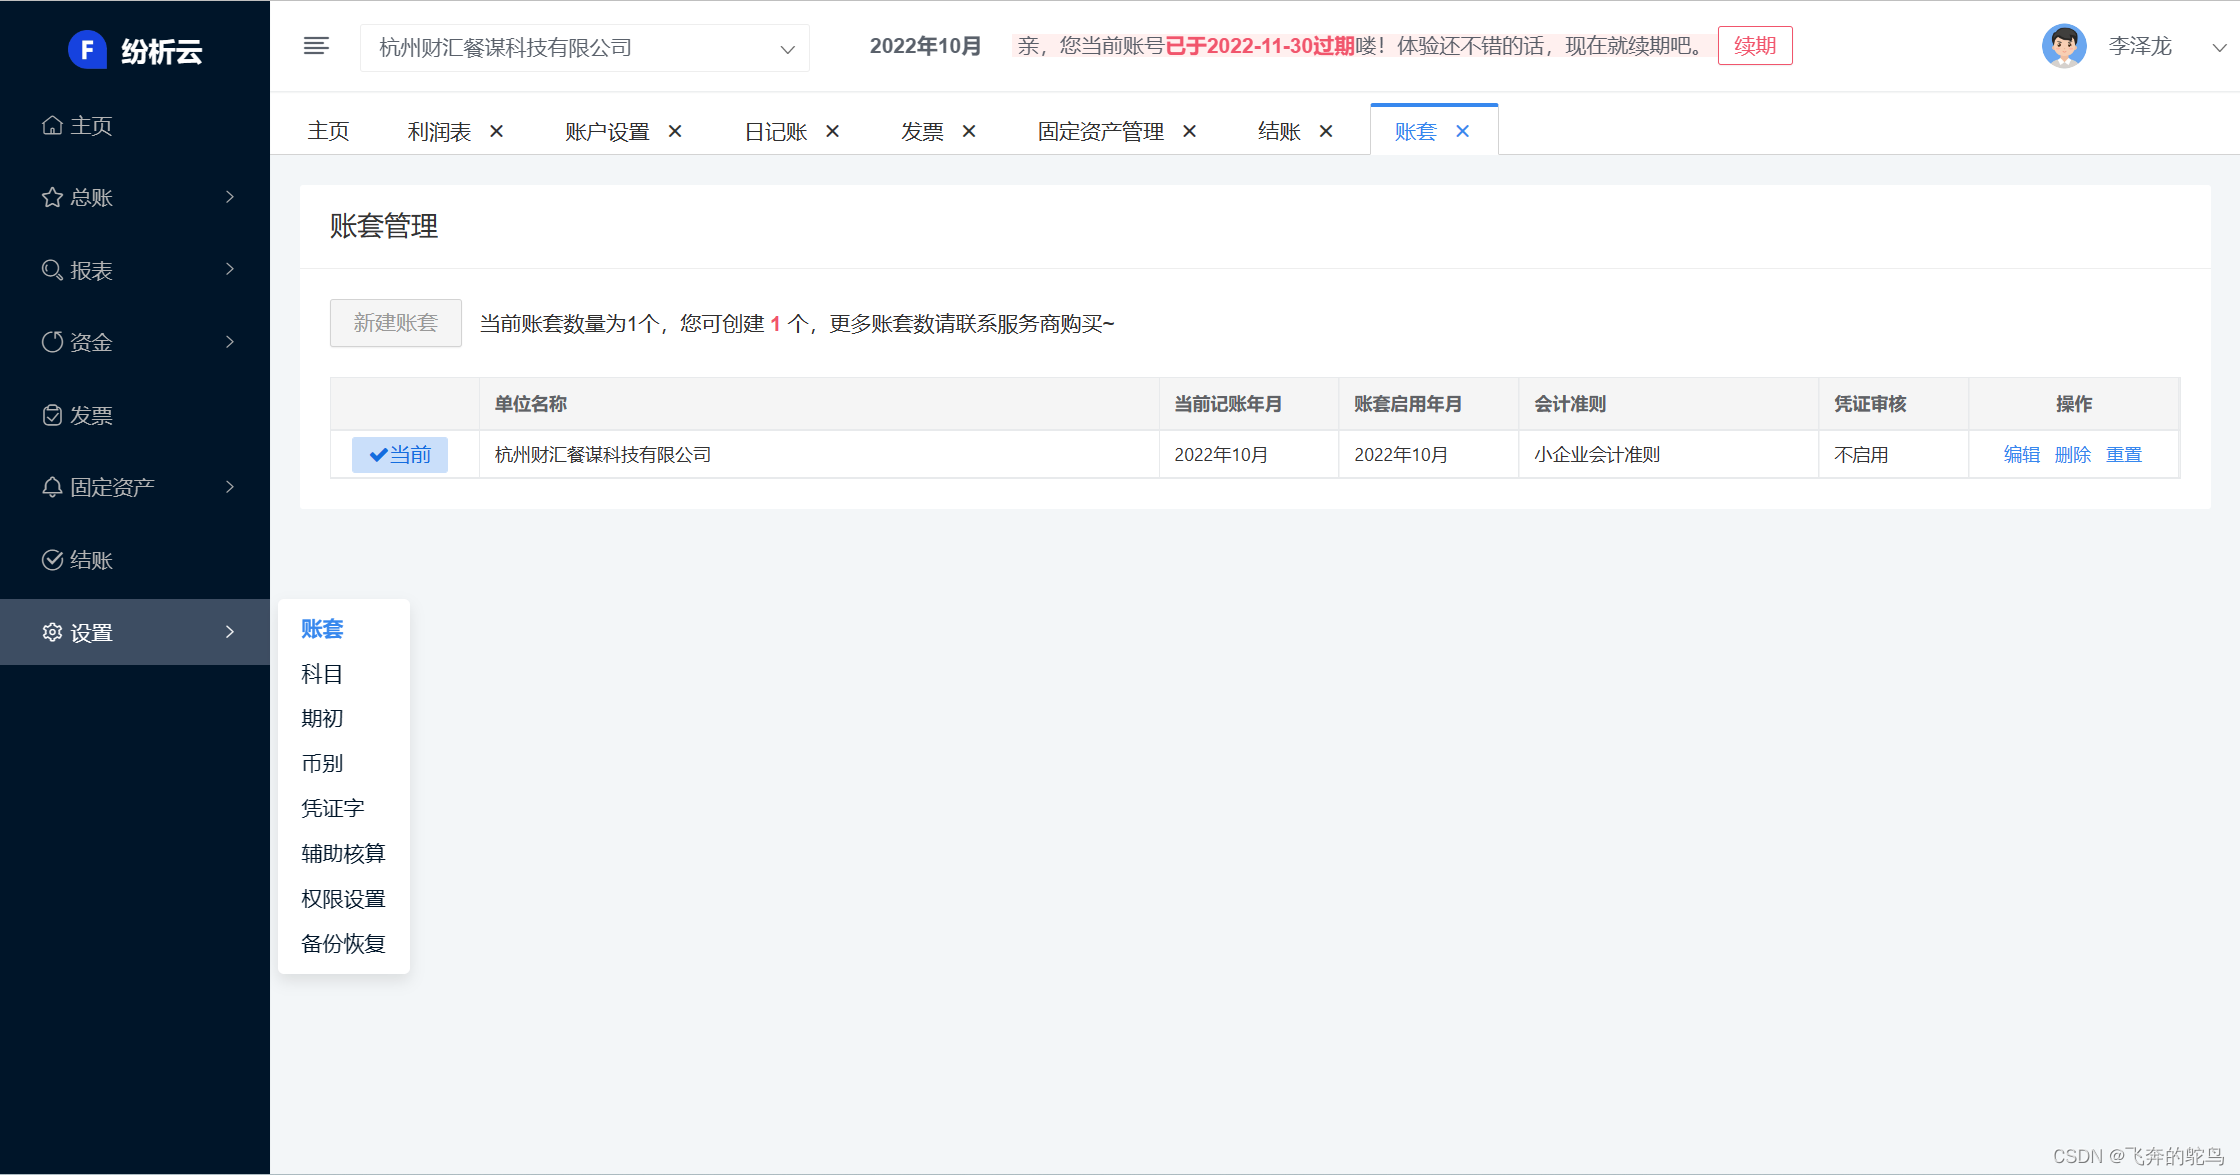Click the gear icon for 设置

coord(52,632)
